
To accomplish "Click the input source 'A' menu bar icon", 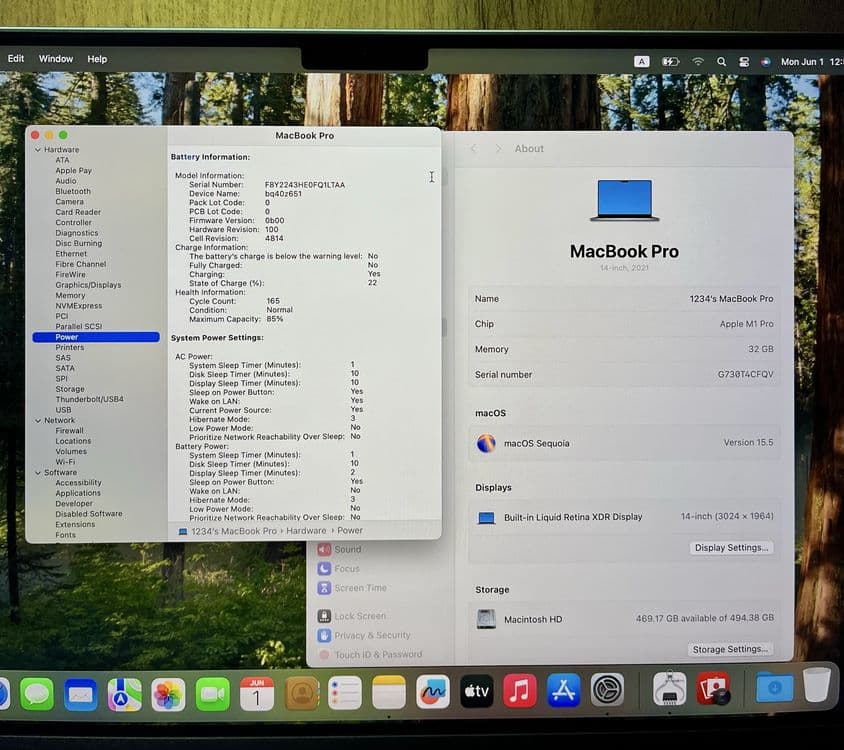I will point(641,61).
